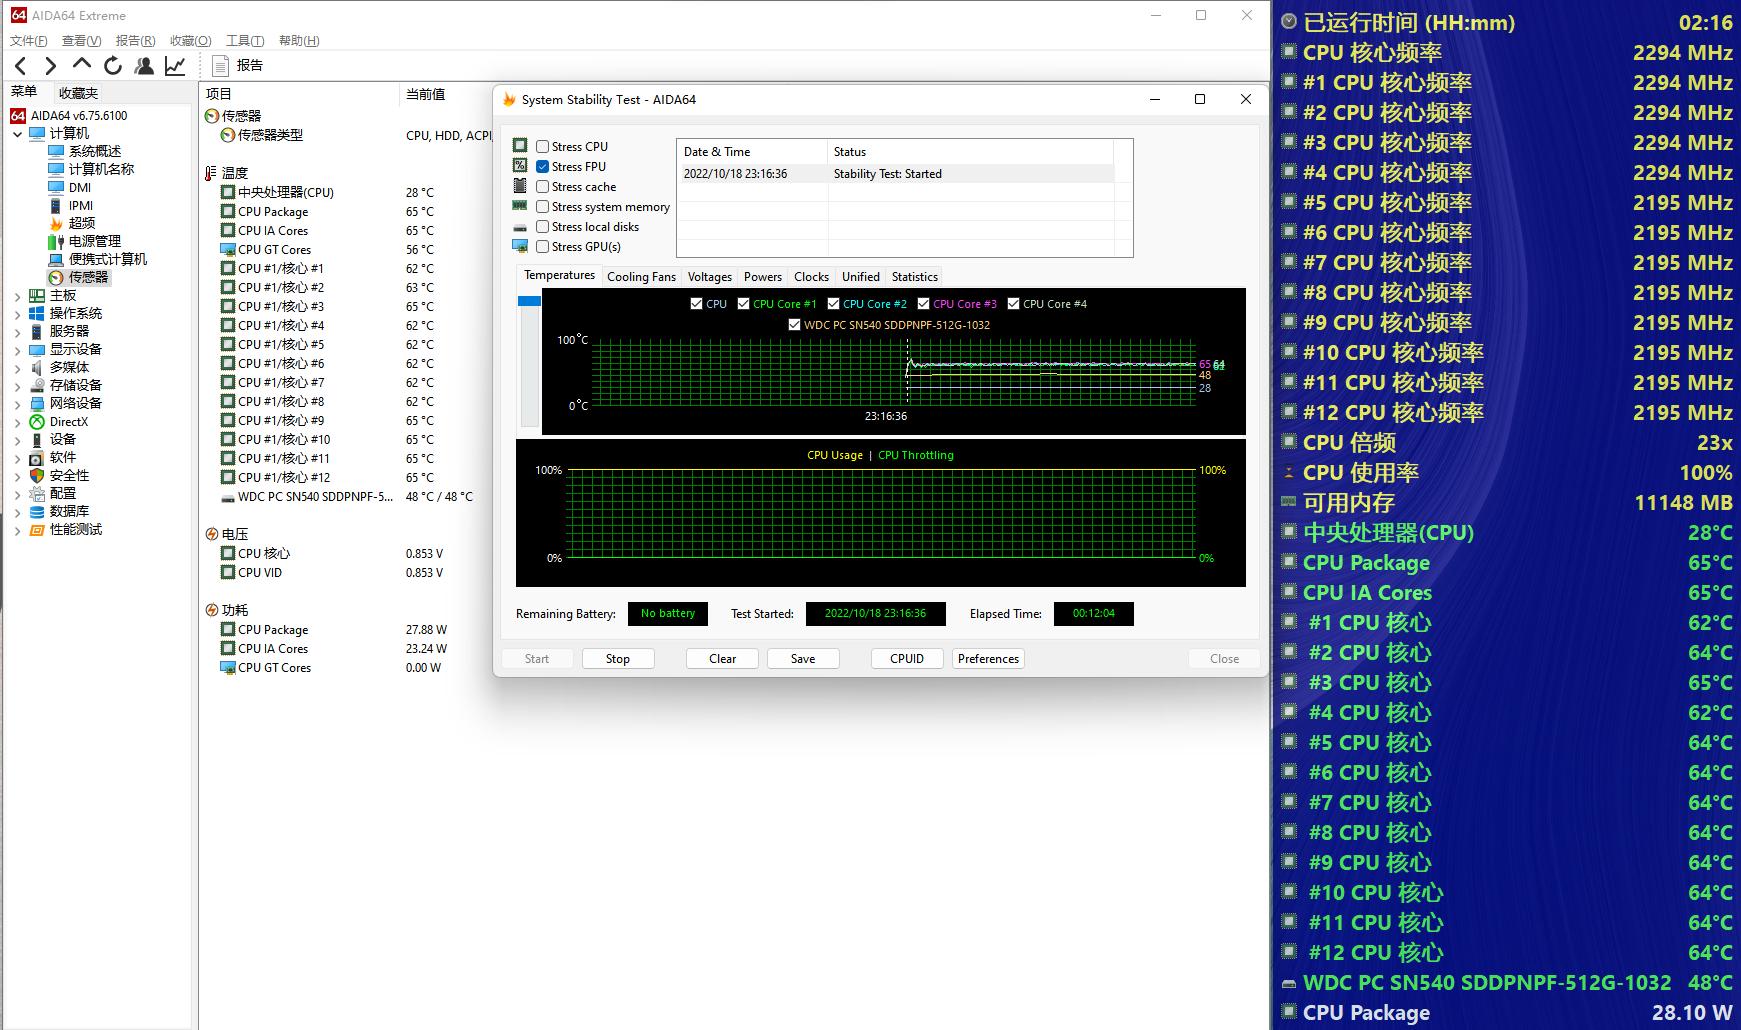Switch to the Cooling Fans tab

(x=641, y=277)
